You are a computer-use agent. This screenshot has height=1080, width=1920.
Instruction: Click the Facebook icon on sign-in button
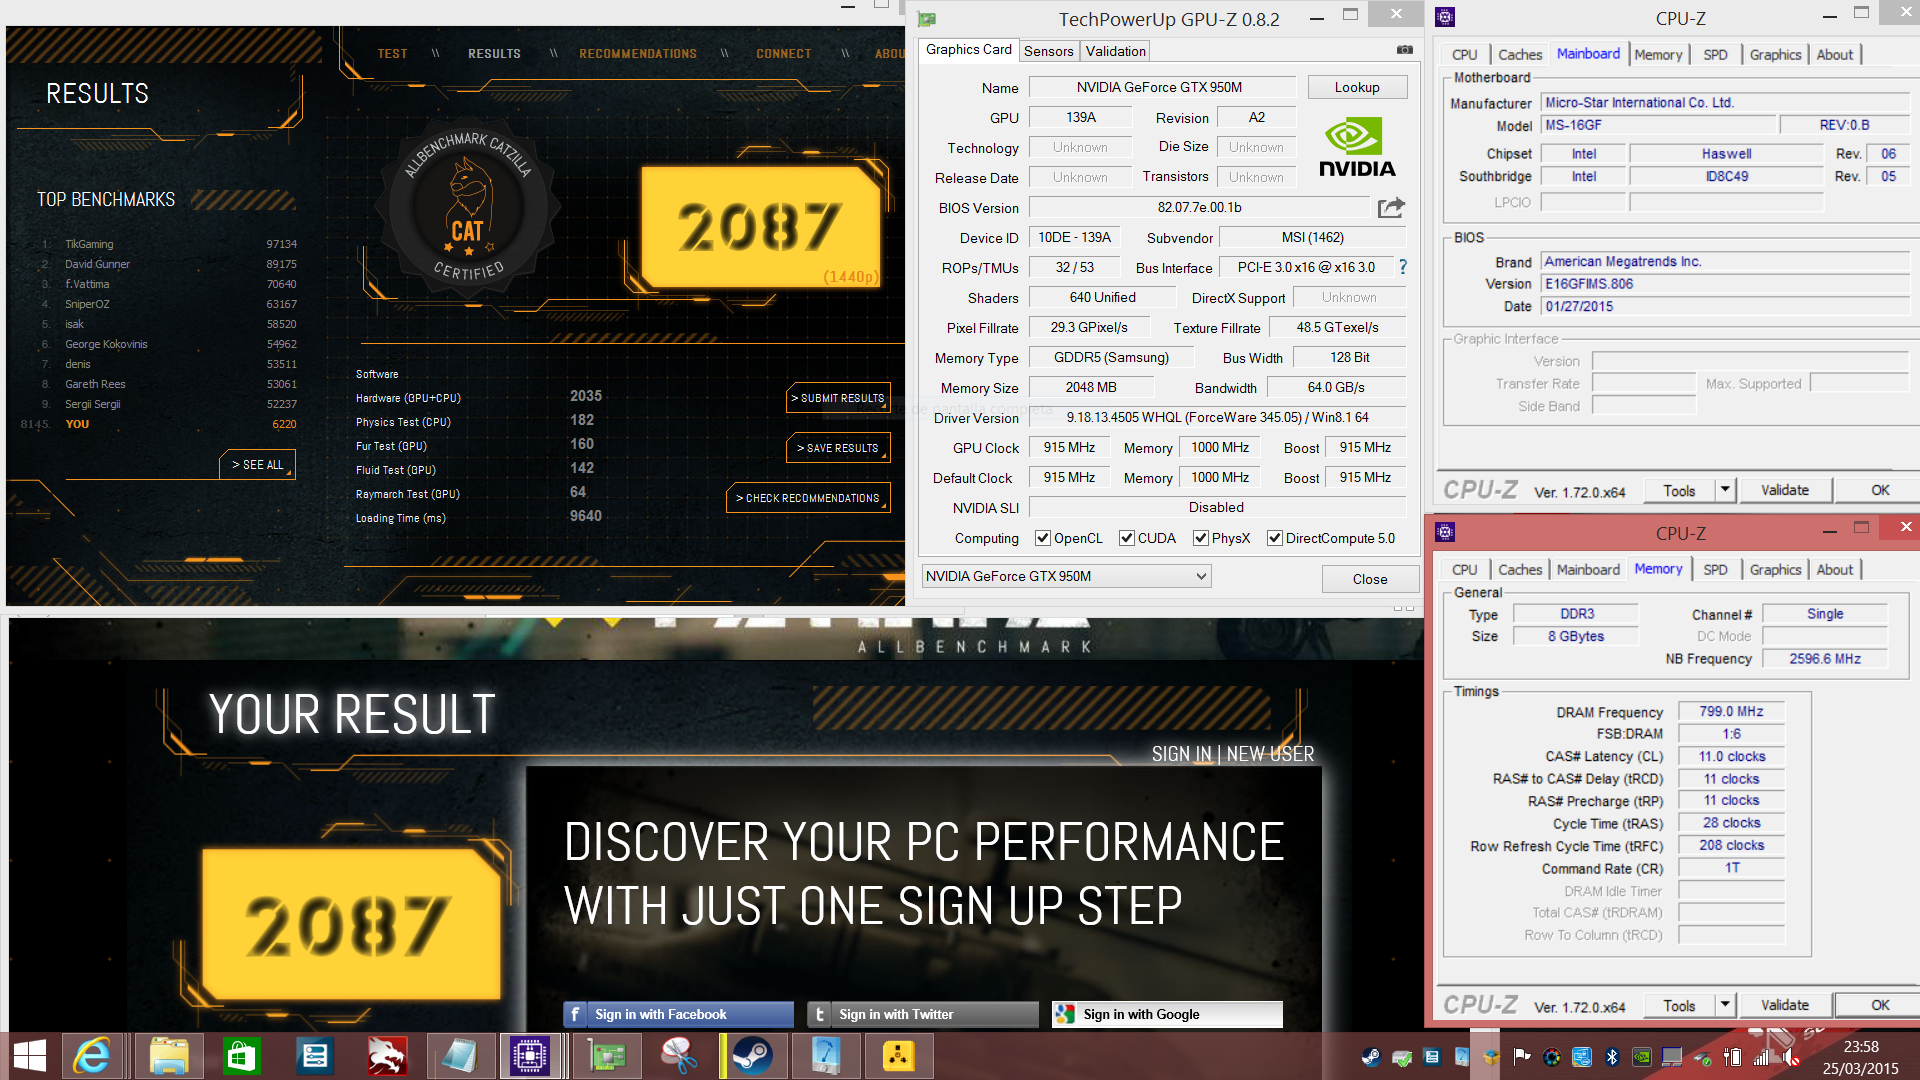point(575,1014)
